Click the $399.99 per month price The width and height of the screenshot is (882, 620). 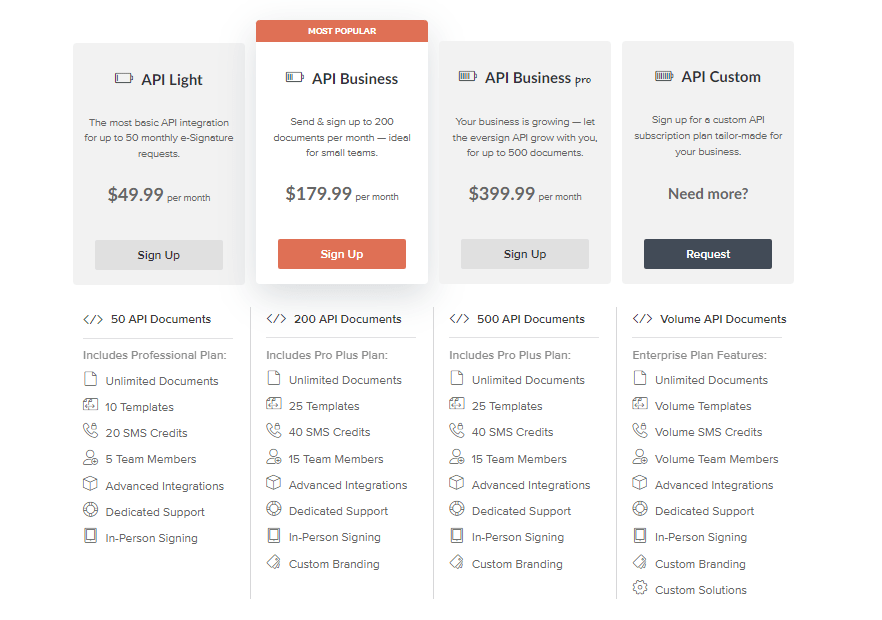tap(524, 193)
